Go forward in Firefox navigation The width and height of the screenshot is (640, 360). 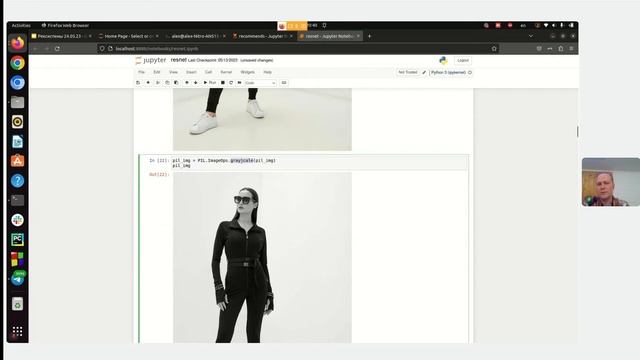point(47,49)
